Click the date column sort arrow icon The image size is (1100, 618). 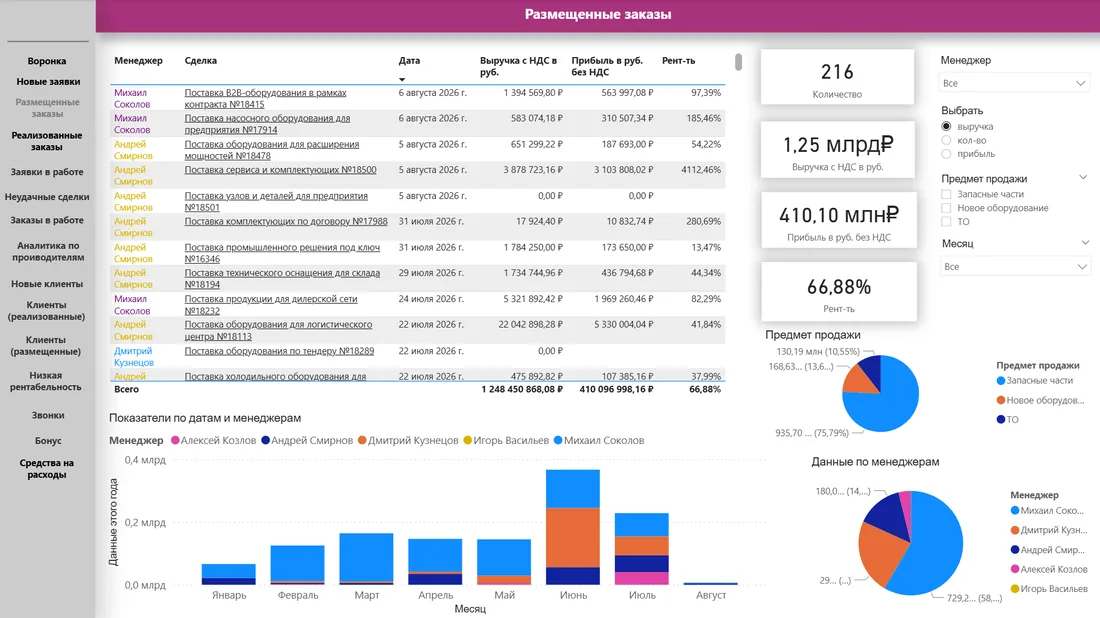click(x=402, y=79)
